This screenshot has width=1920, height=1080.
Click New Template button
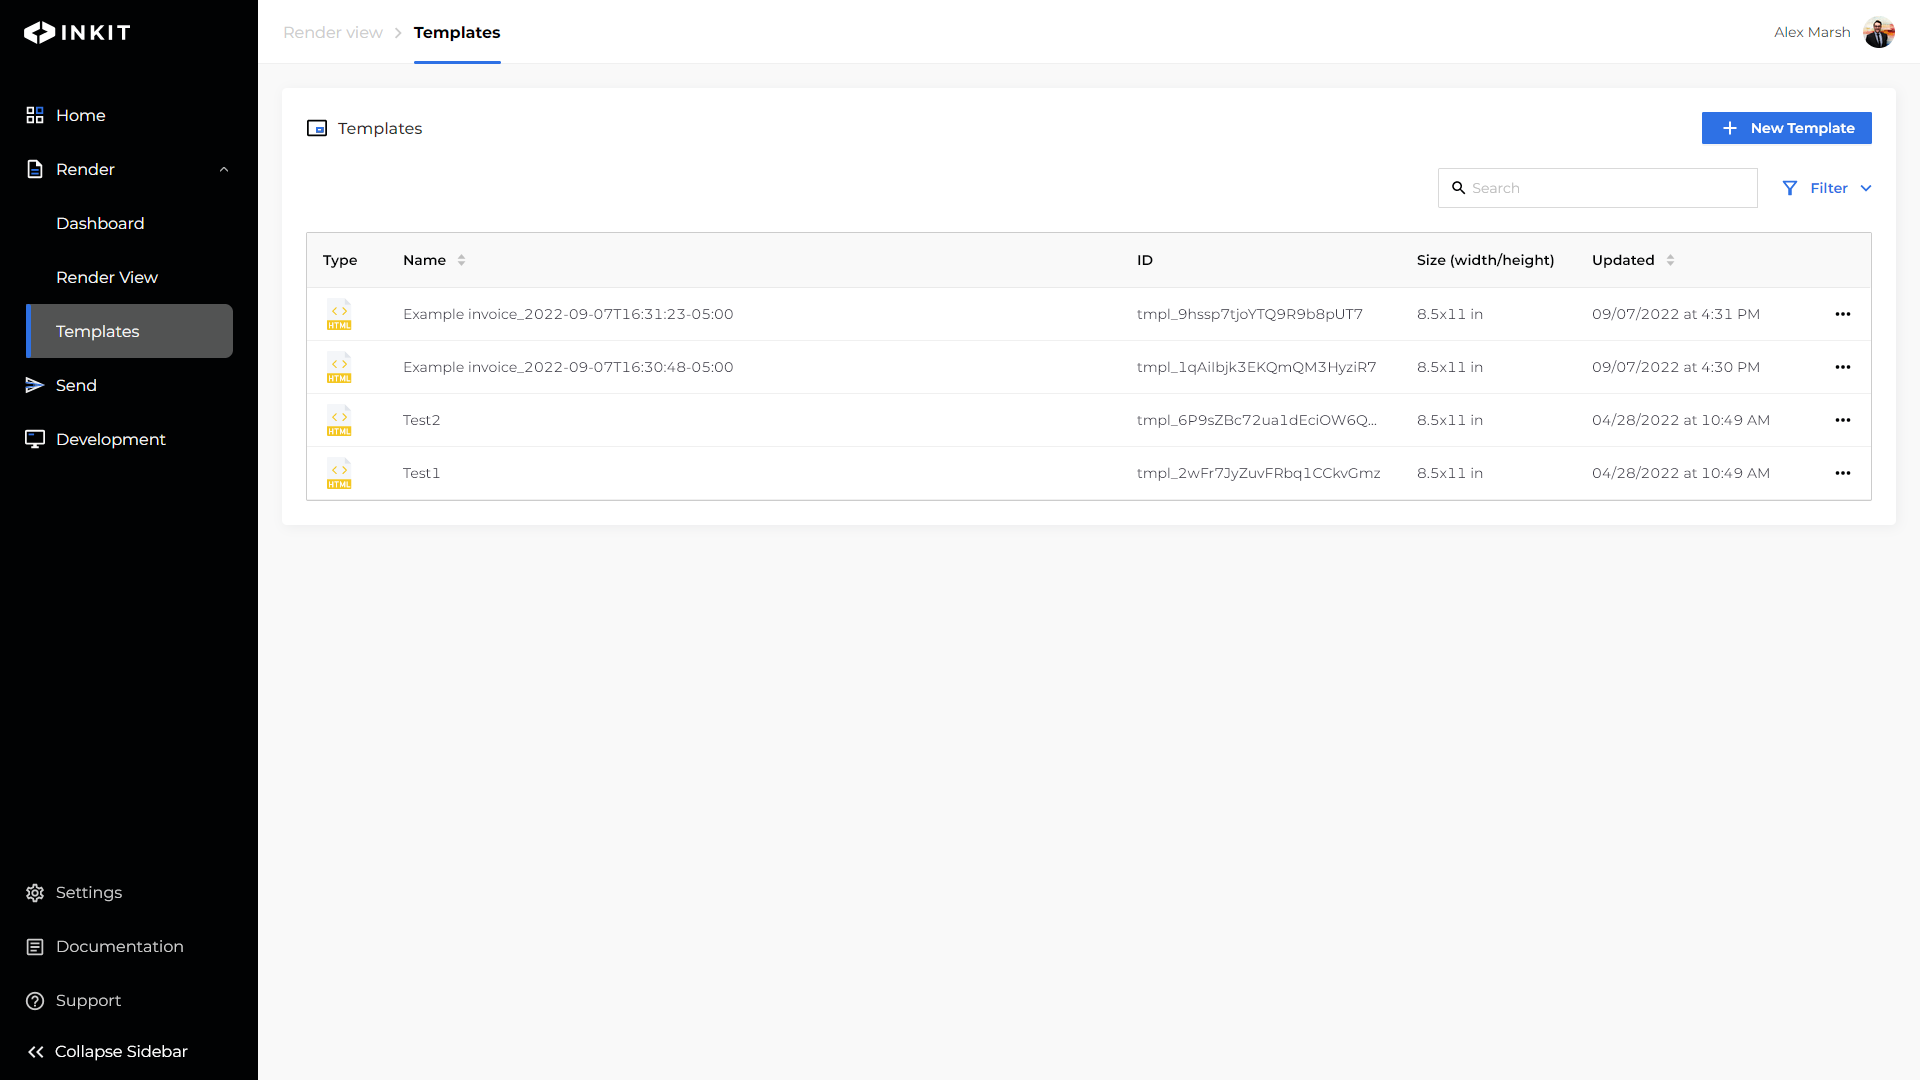pyautogui.click(x=1786, y=128)
